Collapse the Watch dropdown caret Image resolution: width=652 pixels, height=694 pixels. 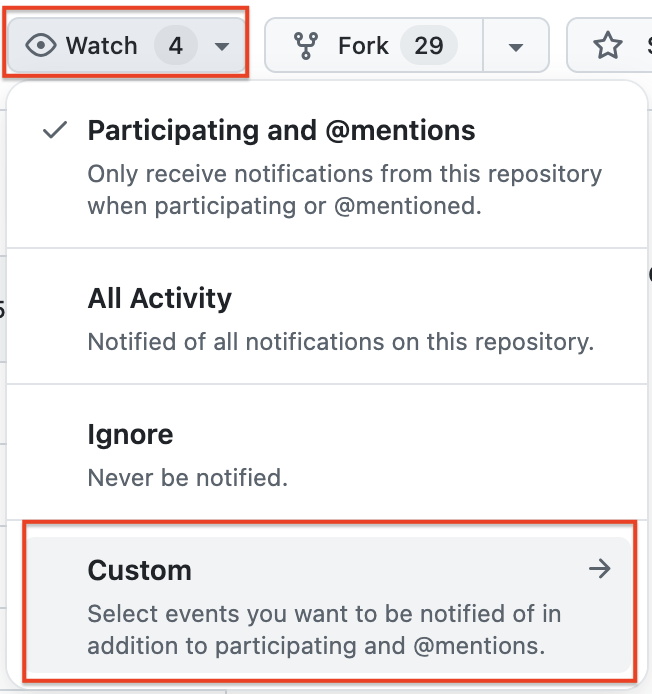click(x=222, y=46)
